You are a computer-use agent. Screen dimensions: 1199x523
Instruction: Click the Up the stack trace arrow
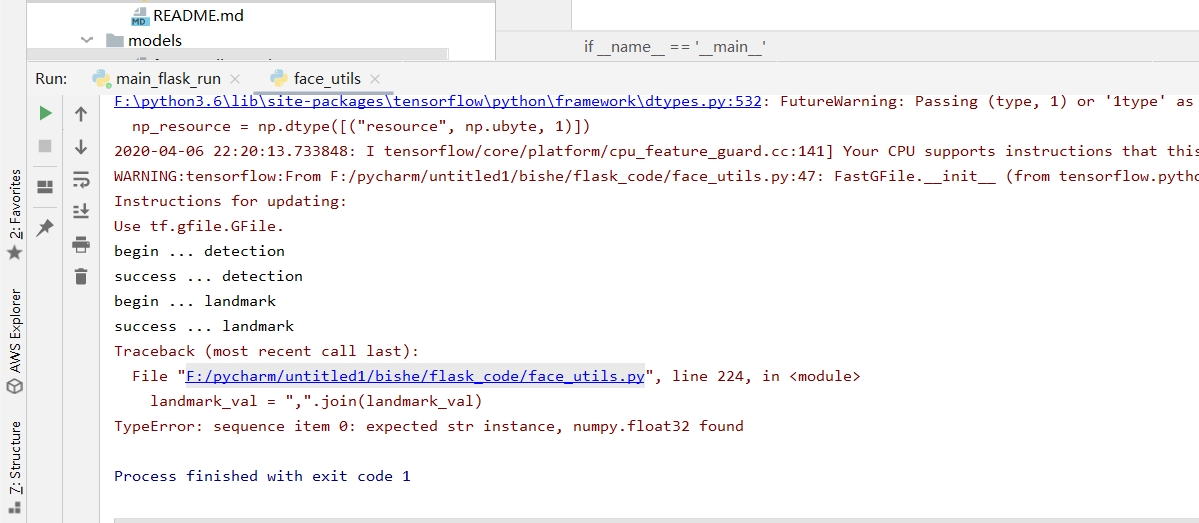coord(80,114)
